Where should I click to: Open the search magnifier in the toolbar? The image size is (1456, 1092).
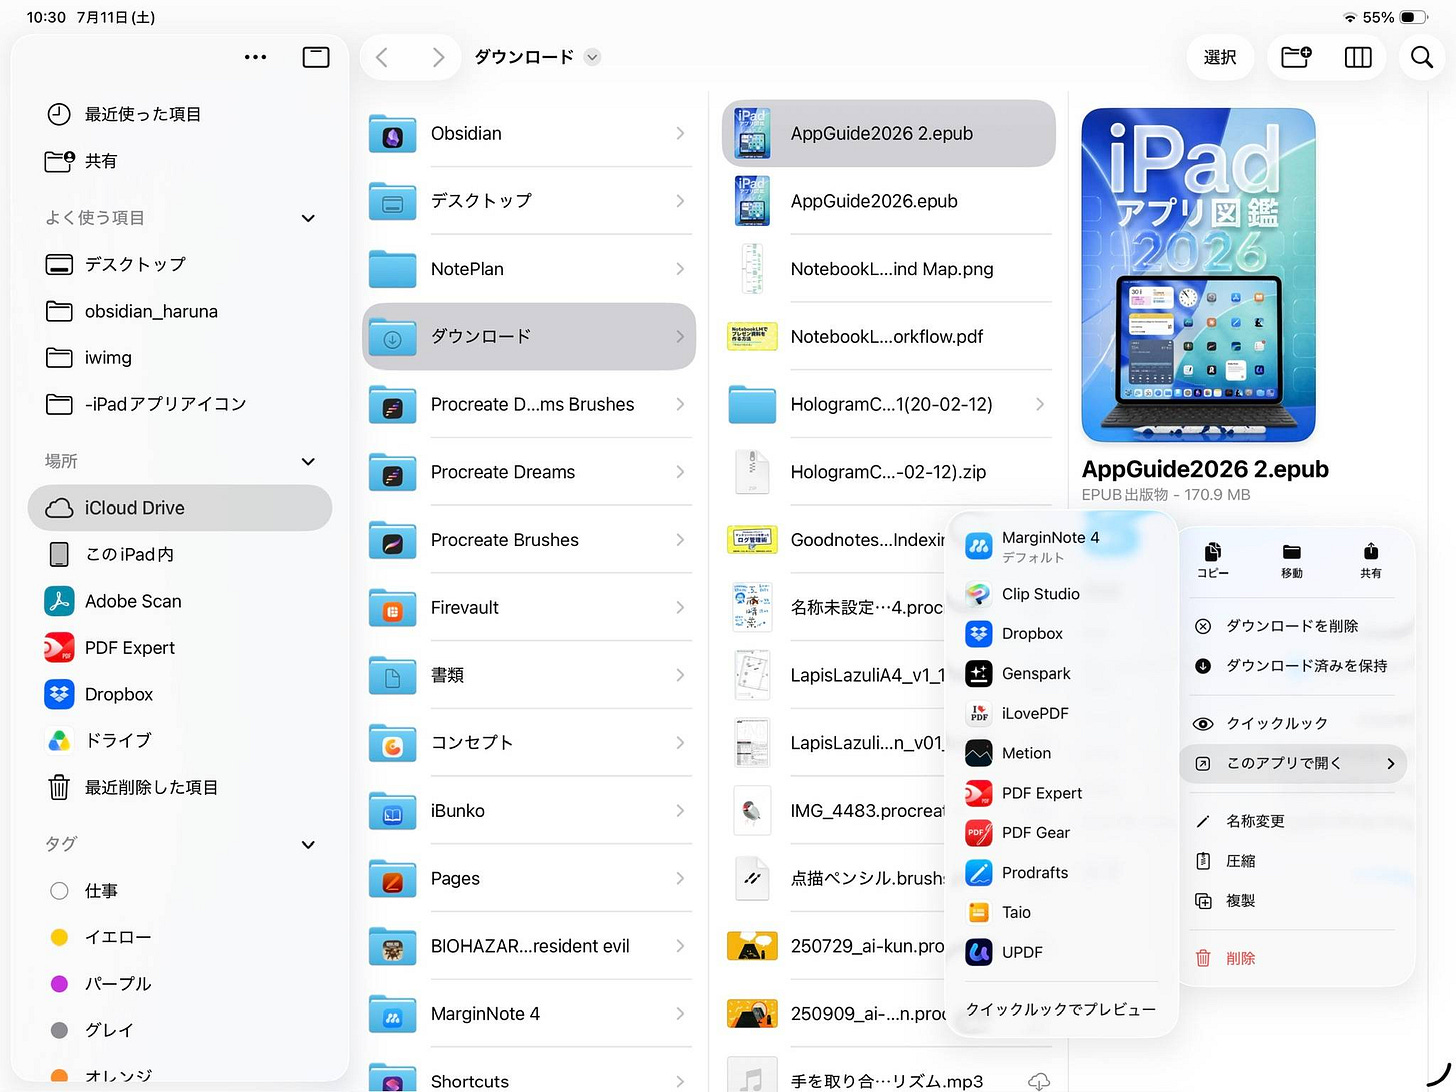(1421, 57)
